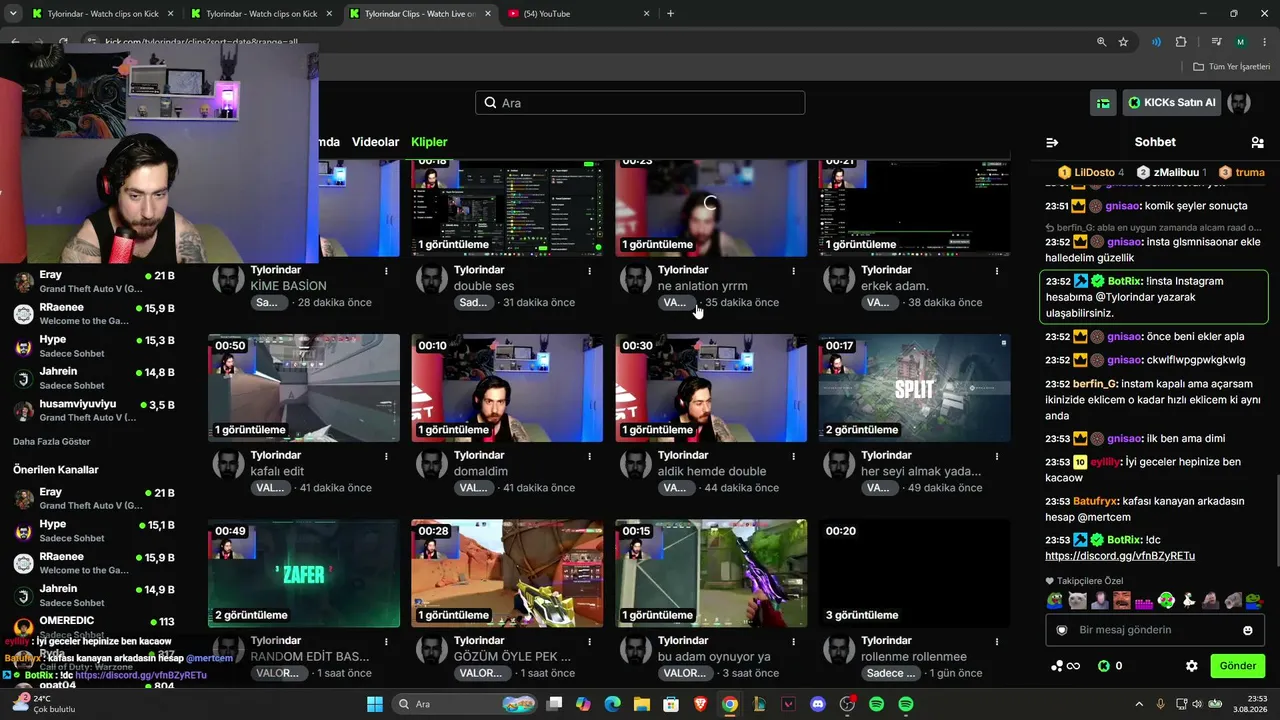Screen dimensions: 1280x720
Task: Open options for 'kafalı edit' clip
Action: point(387,456)
